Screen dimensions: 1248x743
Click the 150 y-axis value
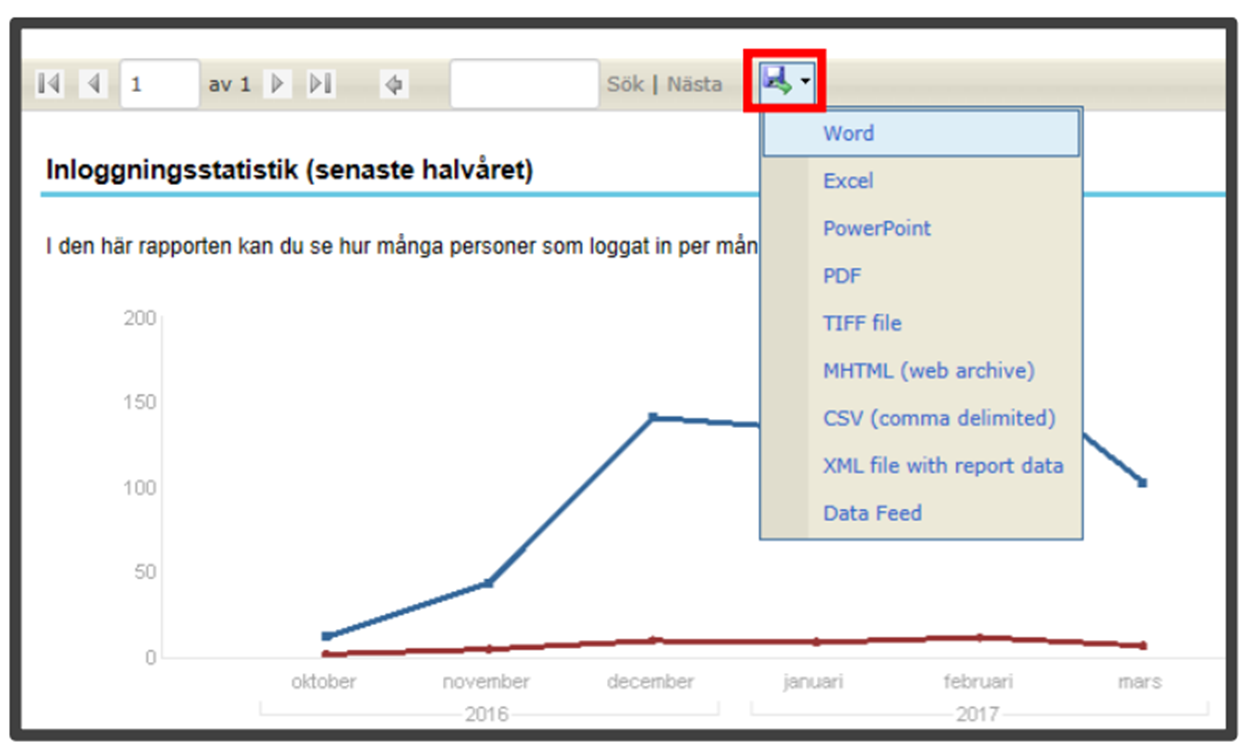140,403
